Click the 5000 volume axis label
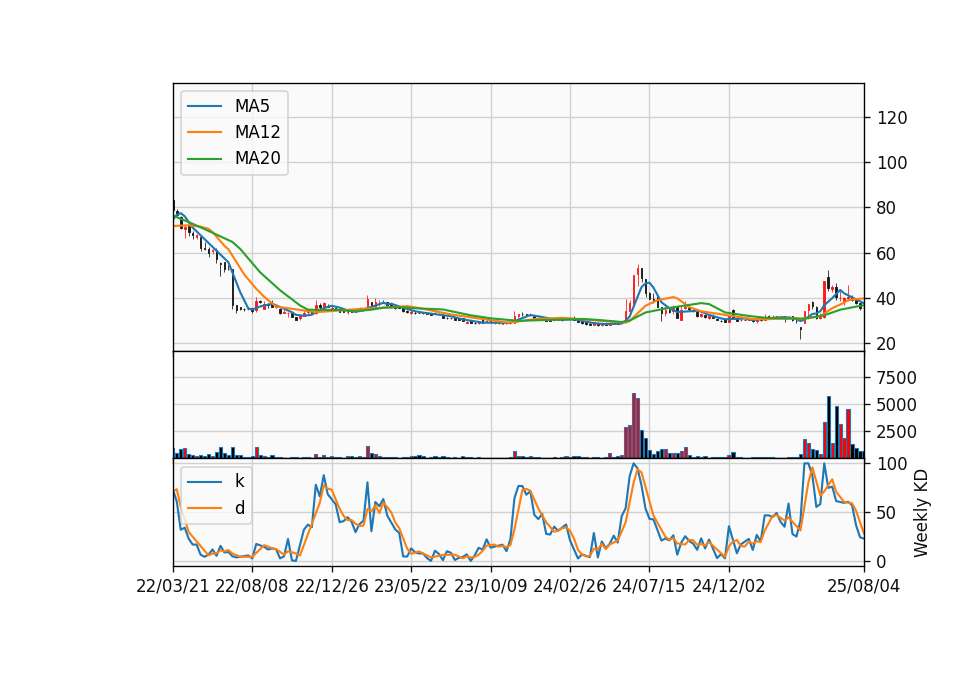960x690 pixels. [x=897, y=405]
